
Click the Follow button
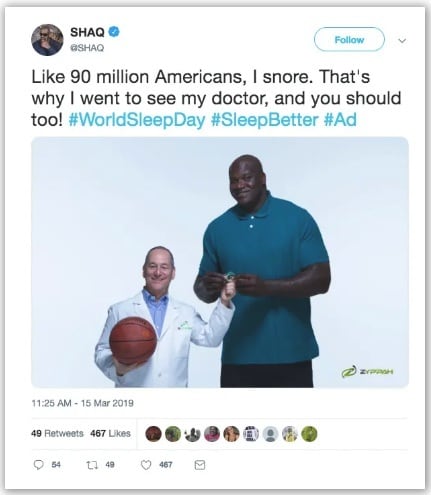[349, 40]
